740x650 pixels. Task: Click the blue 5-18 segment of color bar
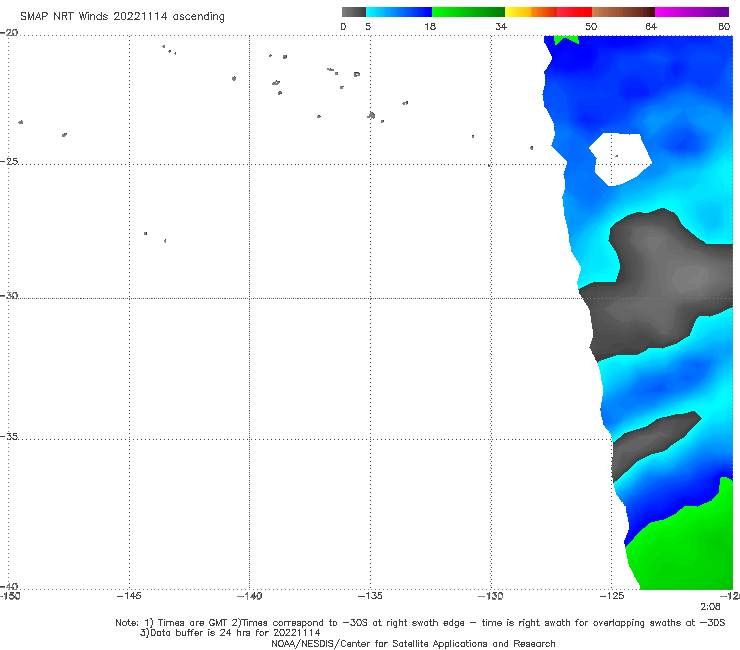tap(399, 12)
